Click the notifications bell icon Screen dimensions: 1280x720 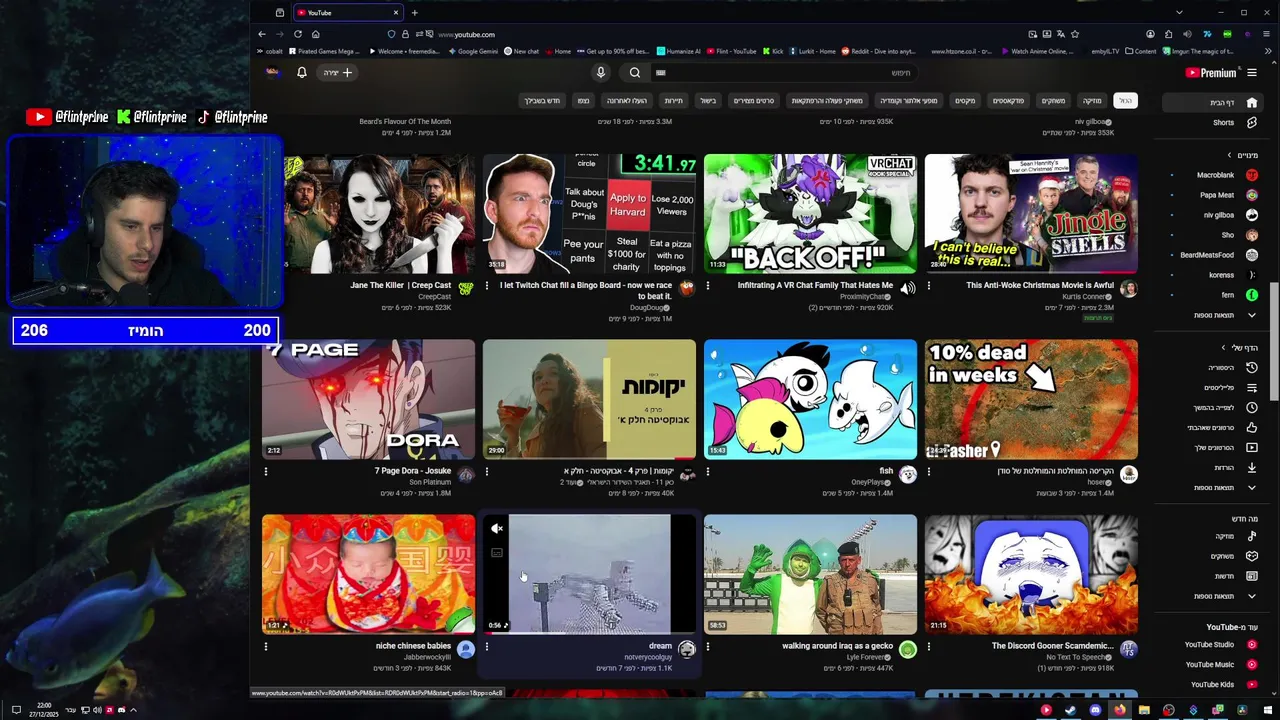coord(301,72)
